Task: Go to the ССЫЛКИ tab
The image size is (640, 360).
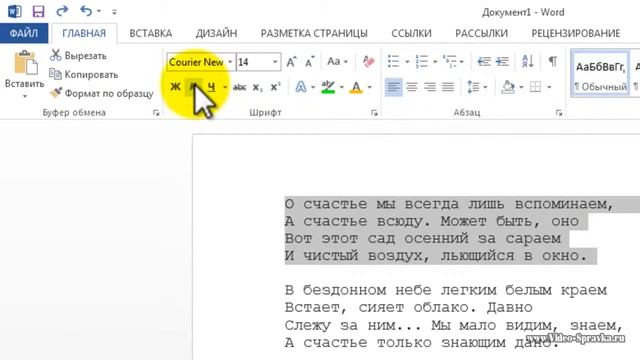Action: point(411,33)
